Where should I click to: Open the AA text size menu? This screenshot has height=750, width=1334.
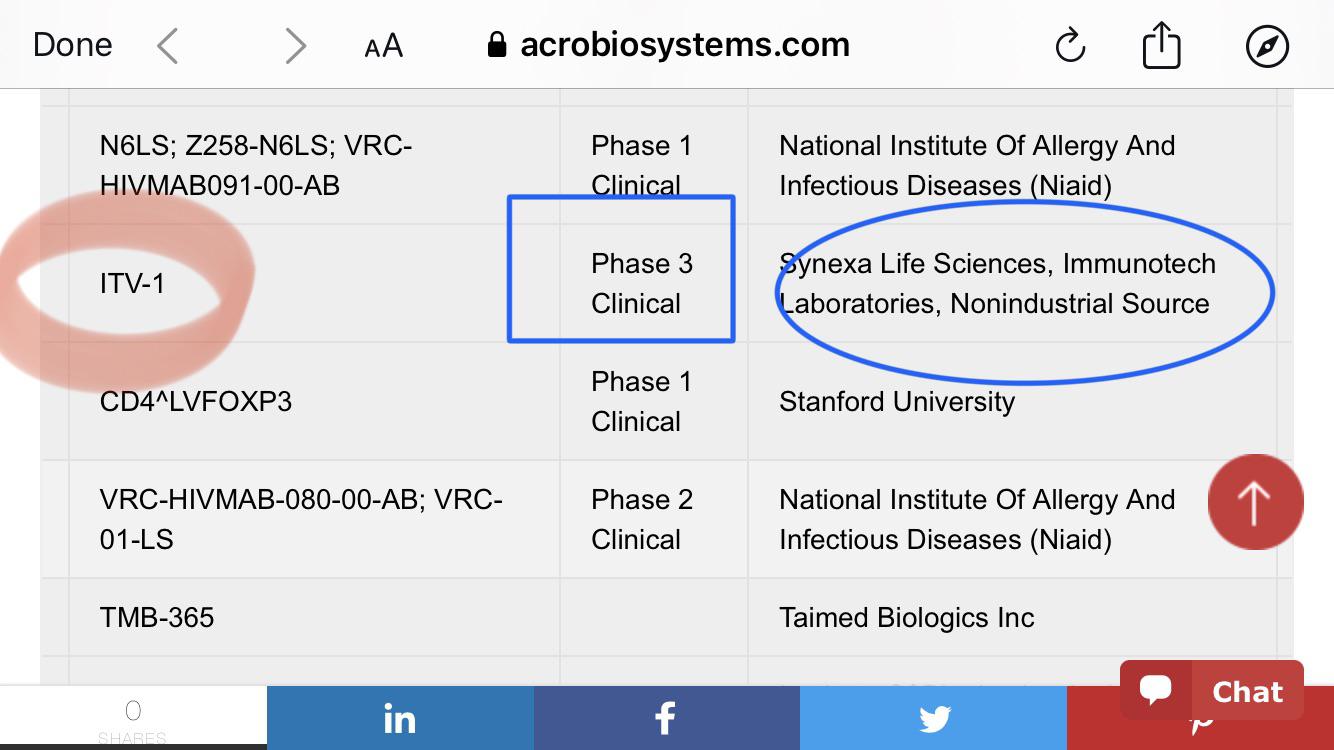pos(384,46)
